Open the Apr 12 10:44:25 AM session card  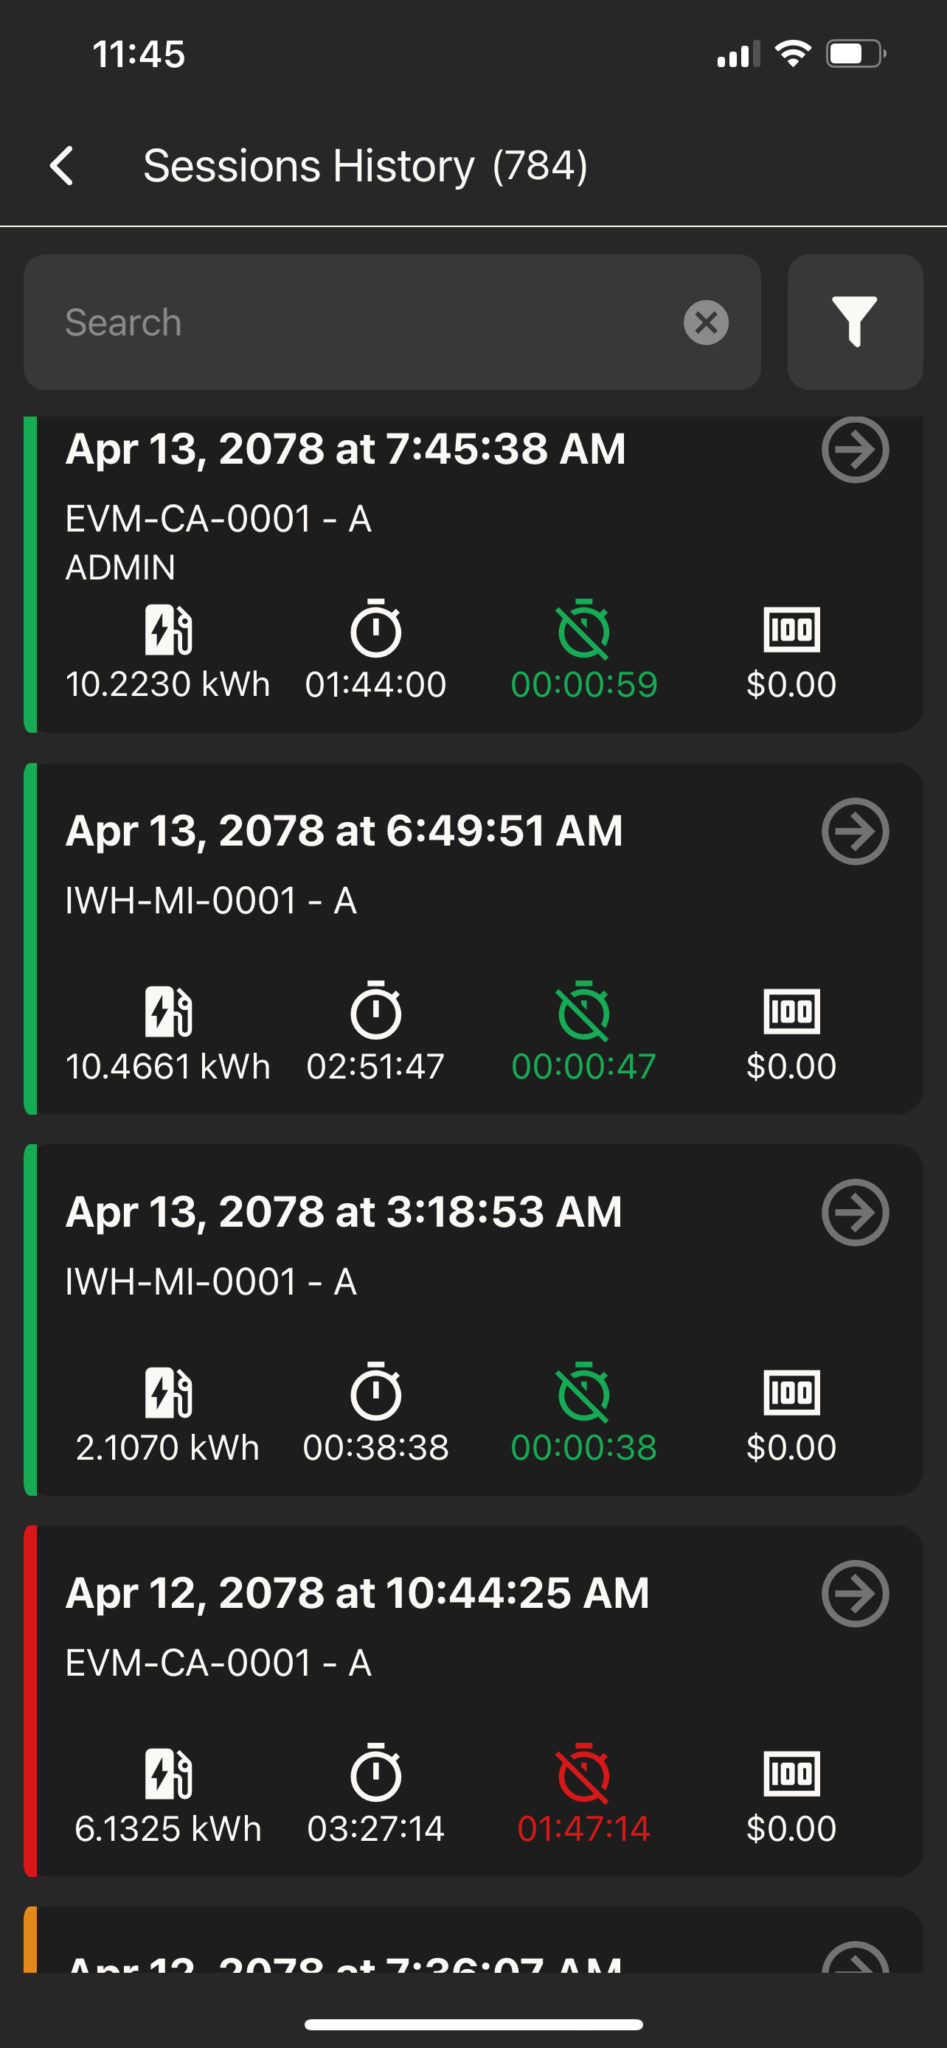pyautogui.click(x=473, y=1701)
